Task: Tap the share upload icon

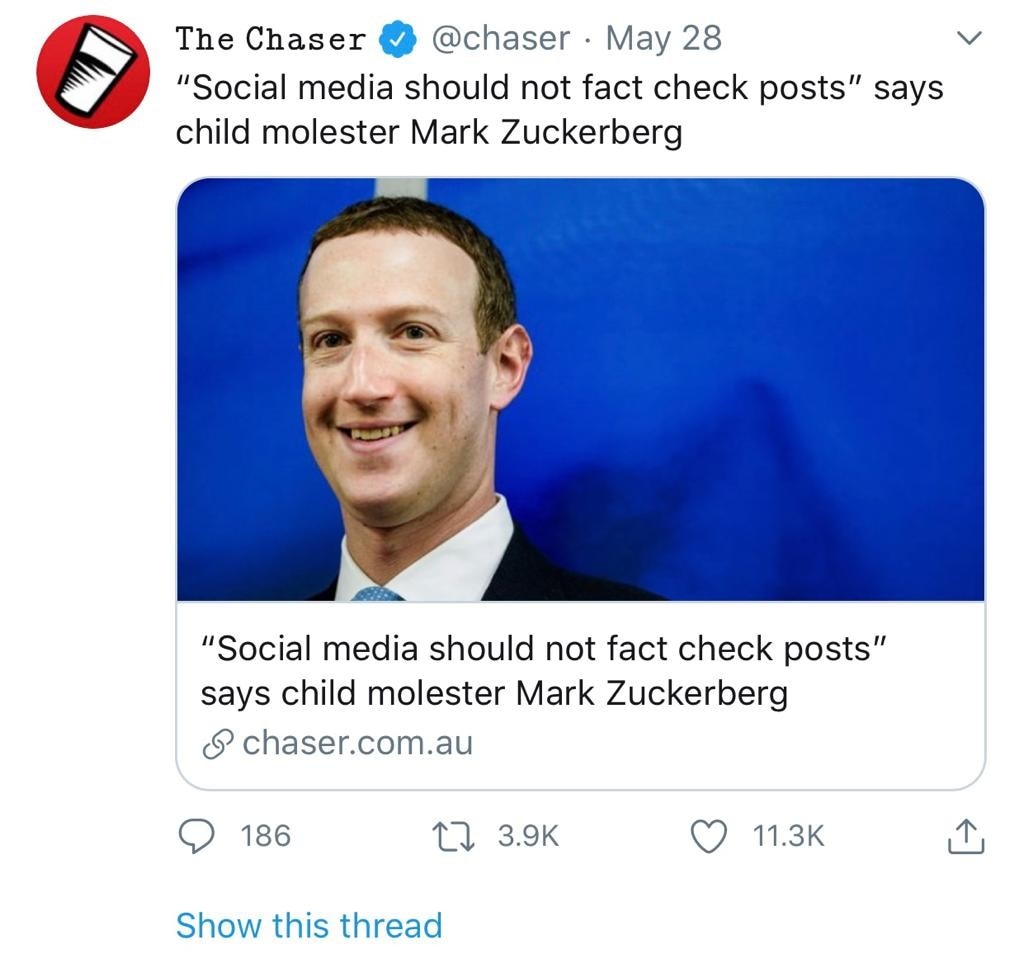Action: 965,836
